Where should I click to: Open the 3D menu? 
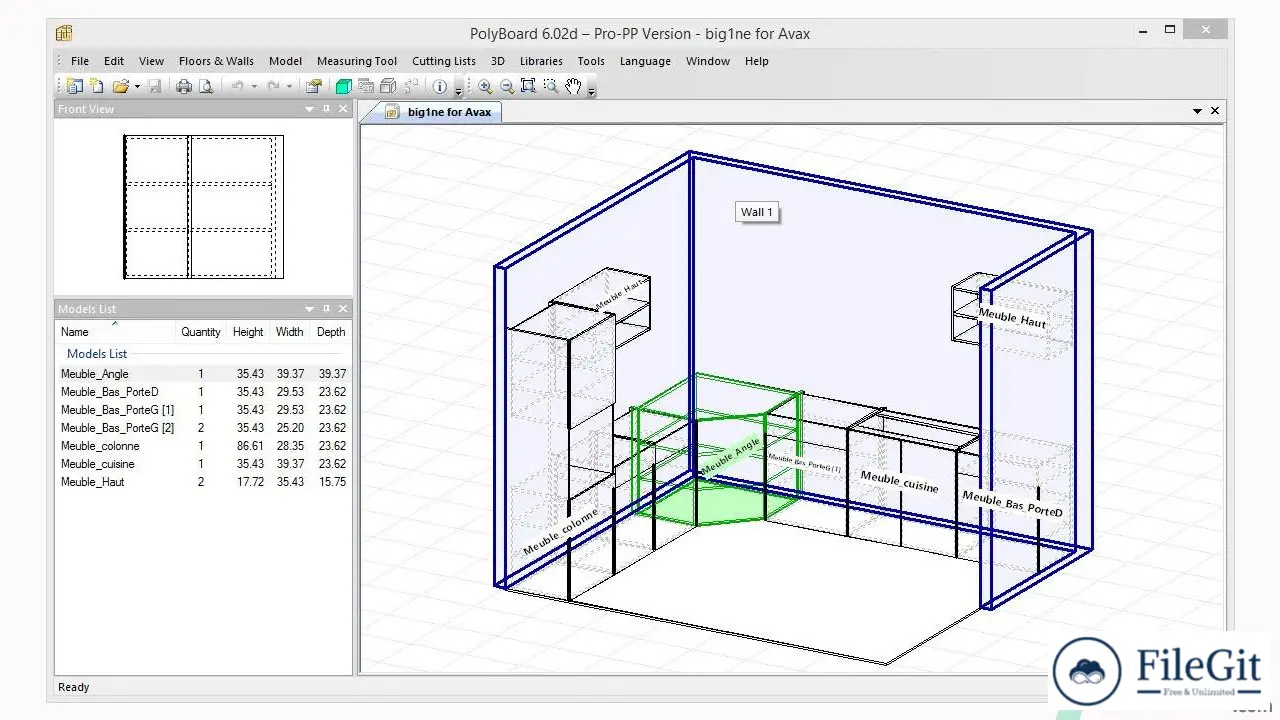[498, 61]
